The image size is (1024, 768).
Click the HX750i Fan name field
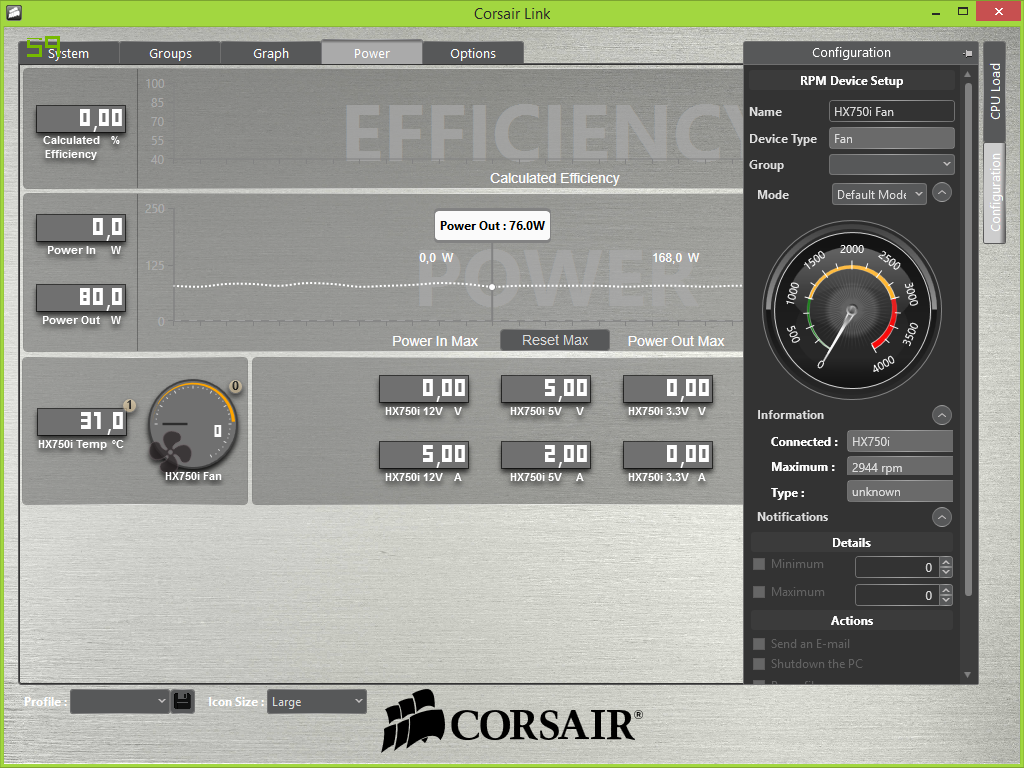pos(891,111)
